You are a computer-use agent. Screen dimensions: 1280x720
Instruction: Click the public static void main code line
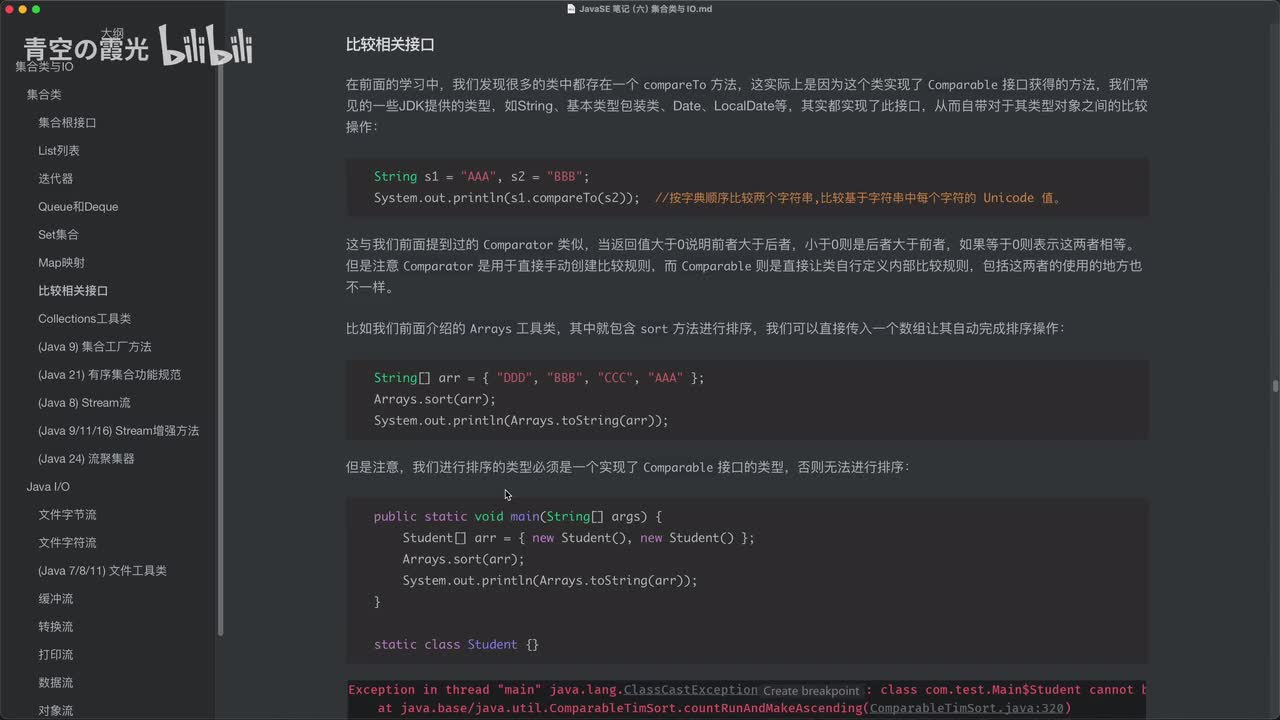(518, 517)
